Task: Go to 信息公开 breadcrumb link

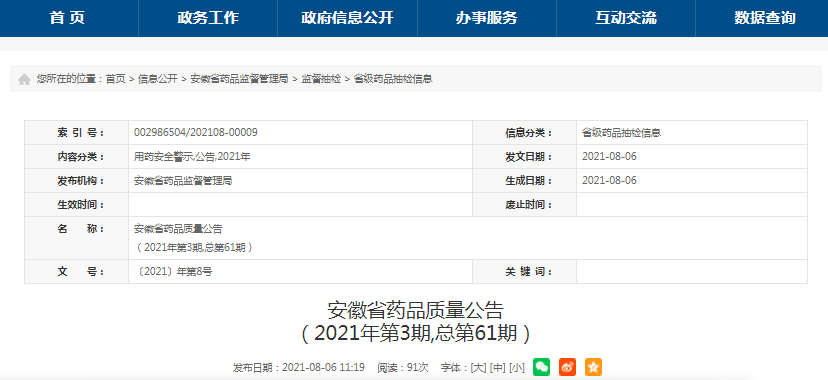Action: click(x=157, y=79)
